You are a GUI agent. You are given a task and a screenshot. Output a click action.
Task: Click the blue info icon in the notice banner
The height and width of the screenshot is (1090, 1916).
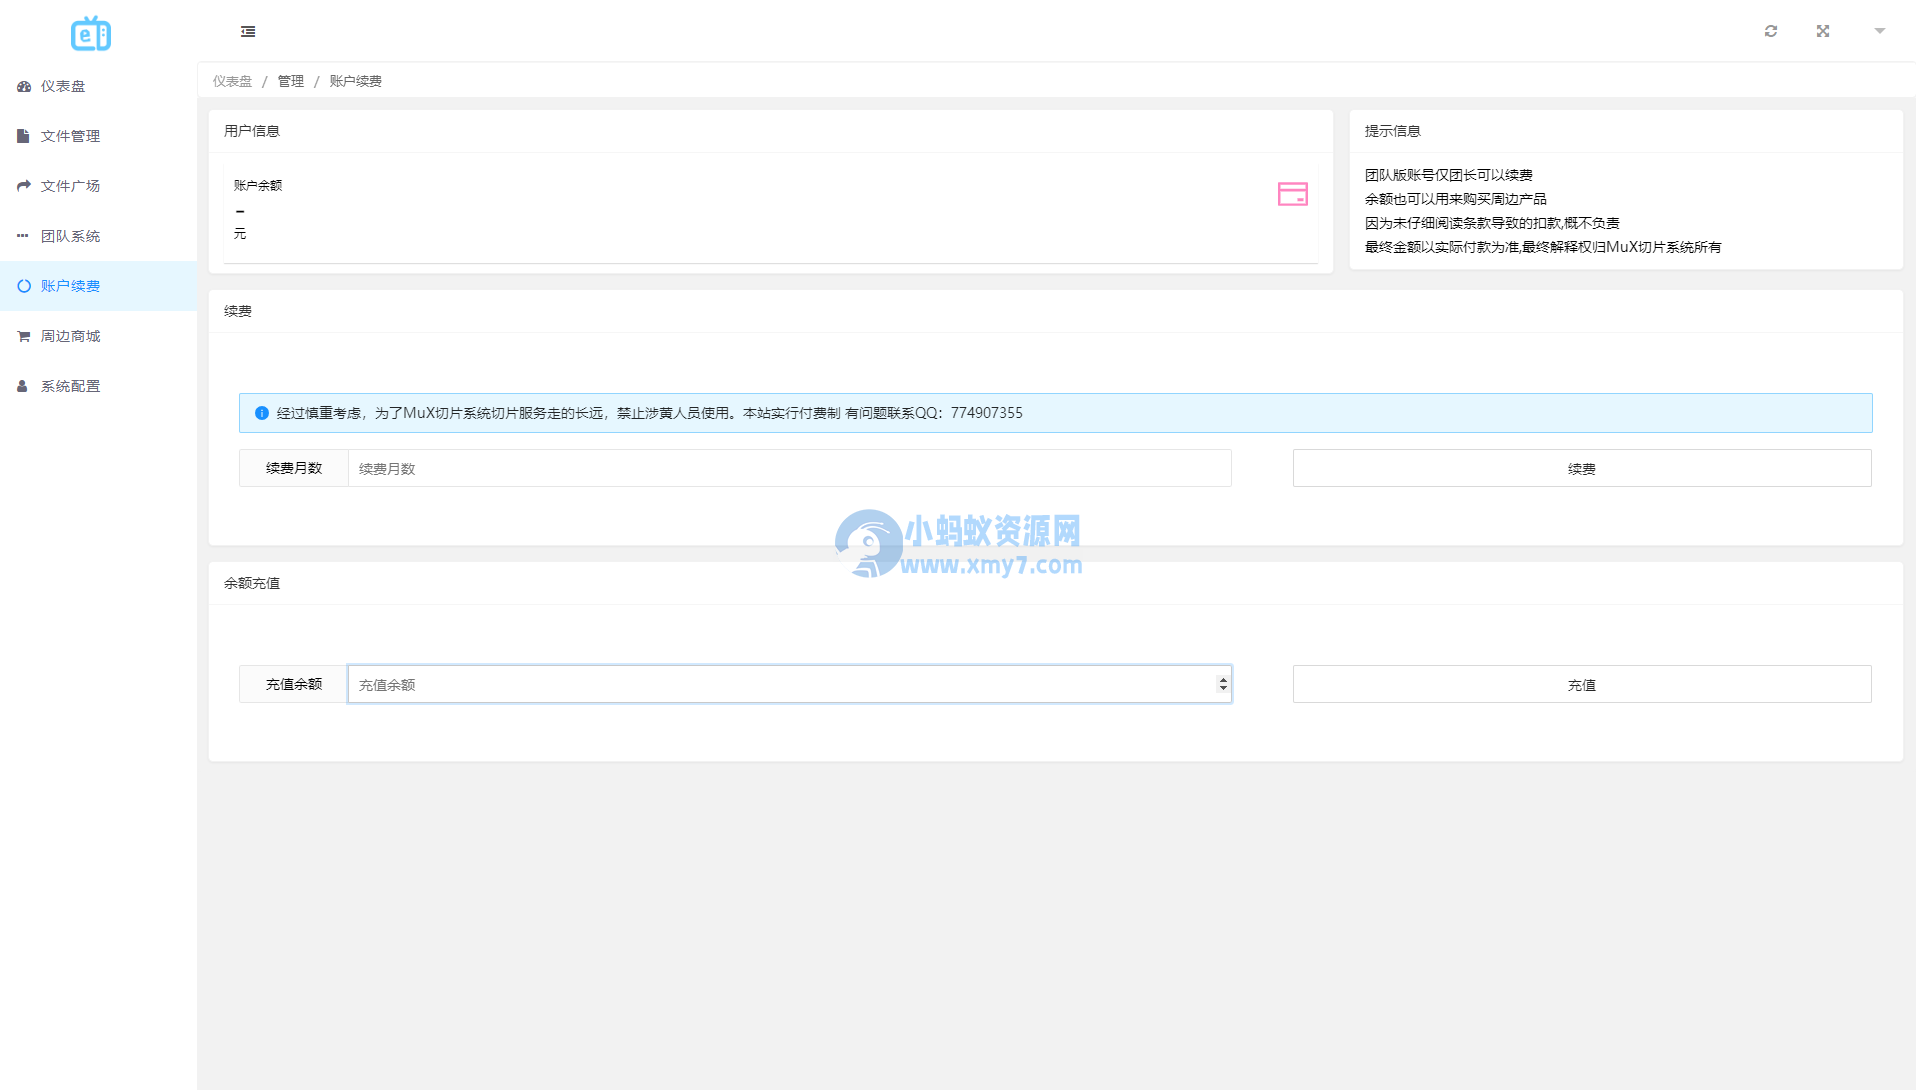tap(262, 413)
